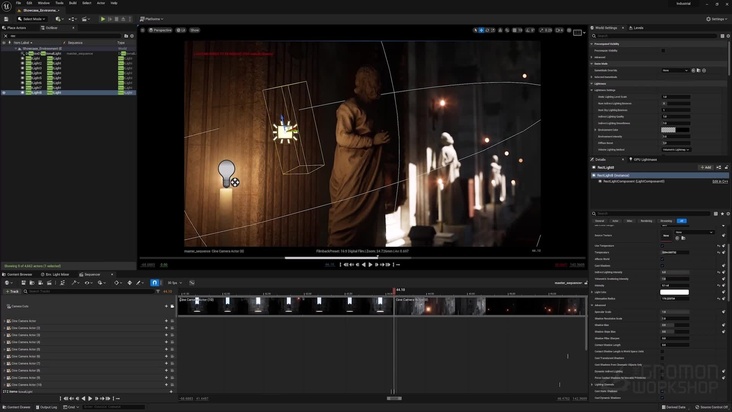Click the Details favorites star icon
The height and width of the screenshot is (412, 732).
tap(722, 214)
